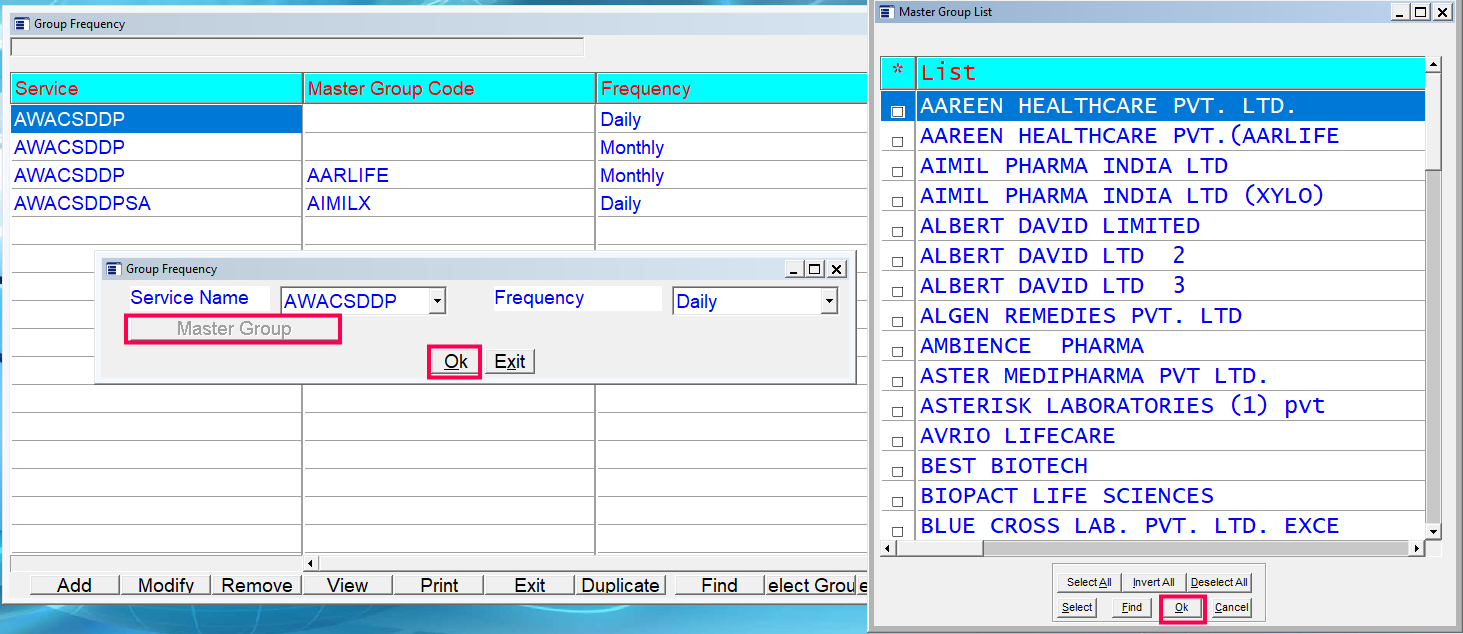The height and width of the screenshot is (634, 1463).
Task: Click the Find button in the Group Frequency window
Action: tap(719, 585)
